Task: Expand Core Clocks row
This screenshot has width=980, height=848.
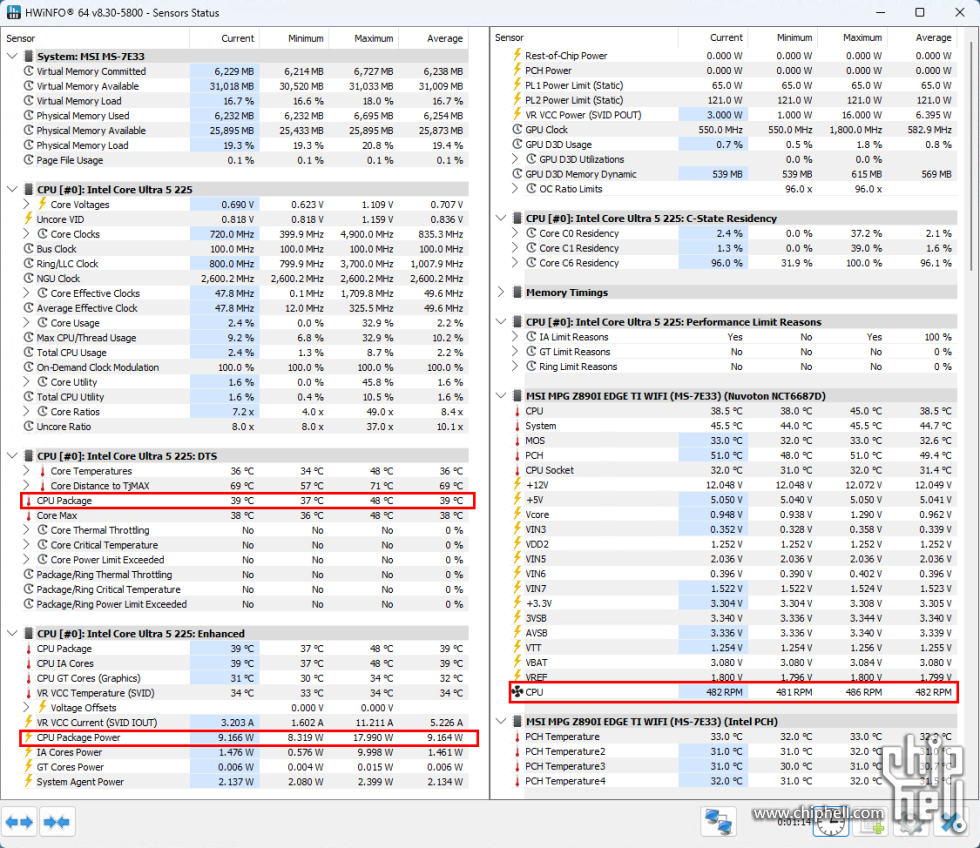Action: [26, 234]
